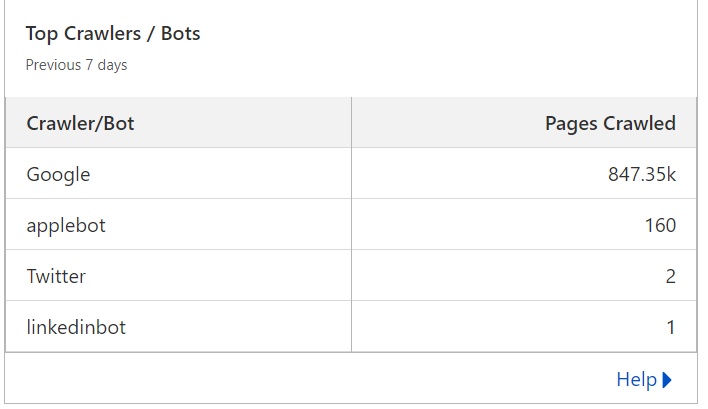Viewport: 708px width, 409px height.
Task: Open the Help link
Action: point(644,380)
